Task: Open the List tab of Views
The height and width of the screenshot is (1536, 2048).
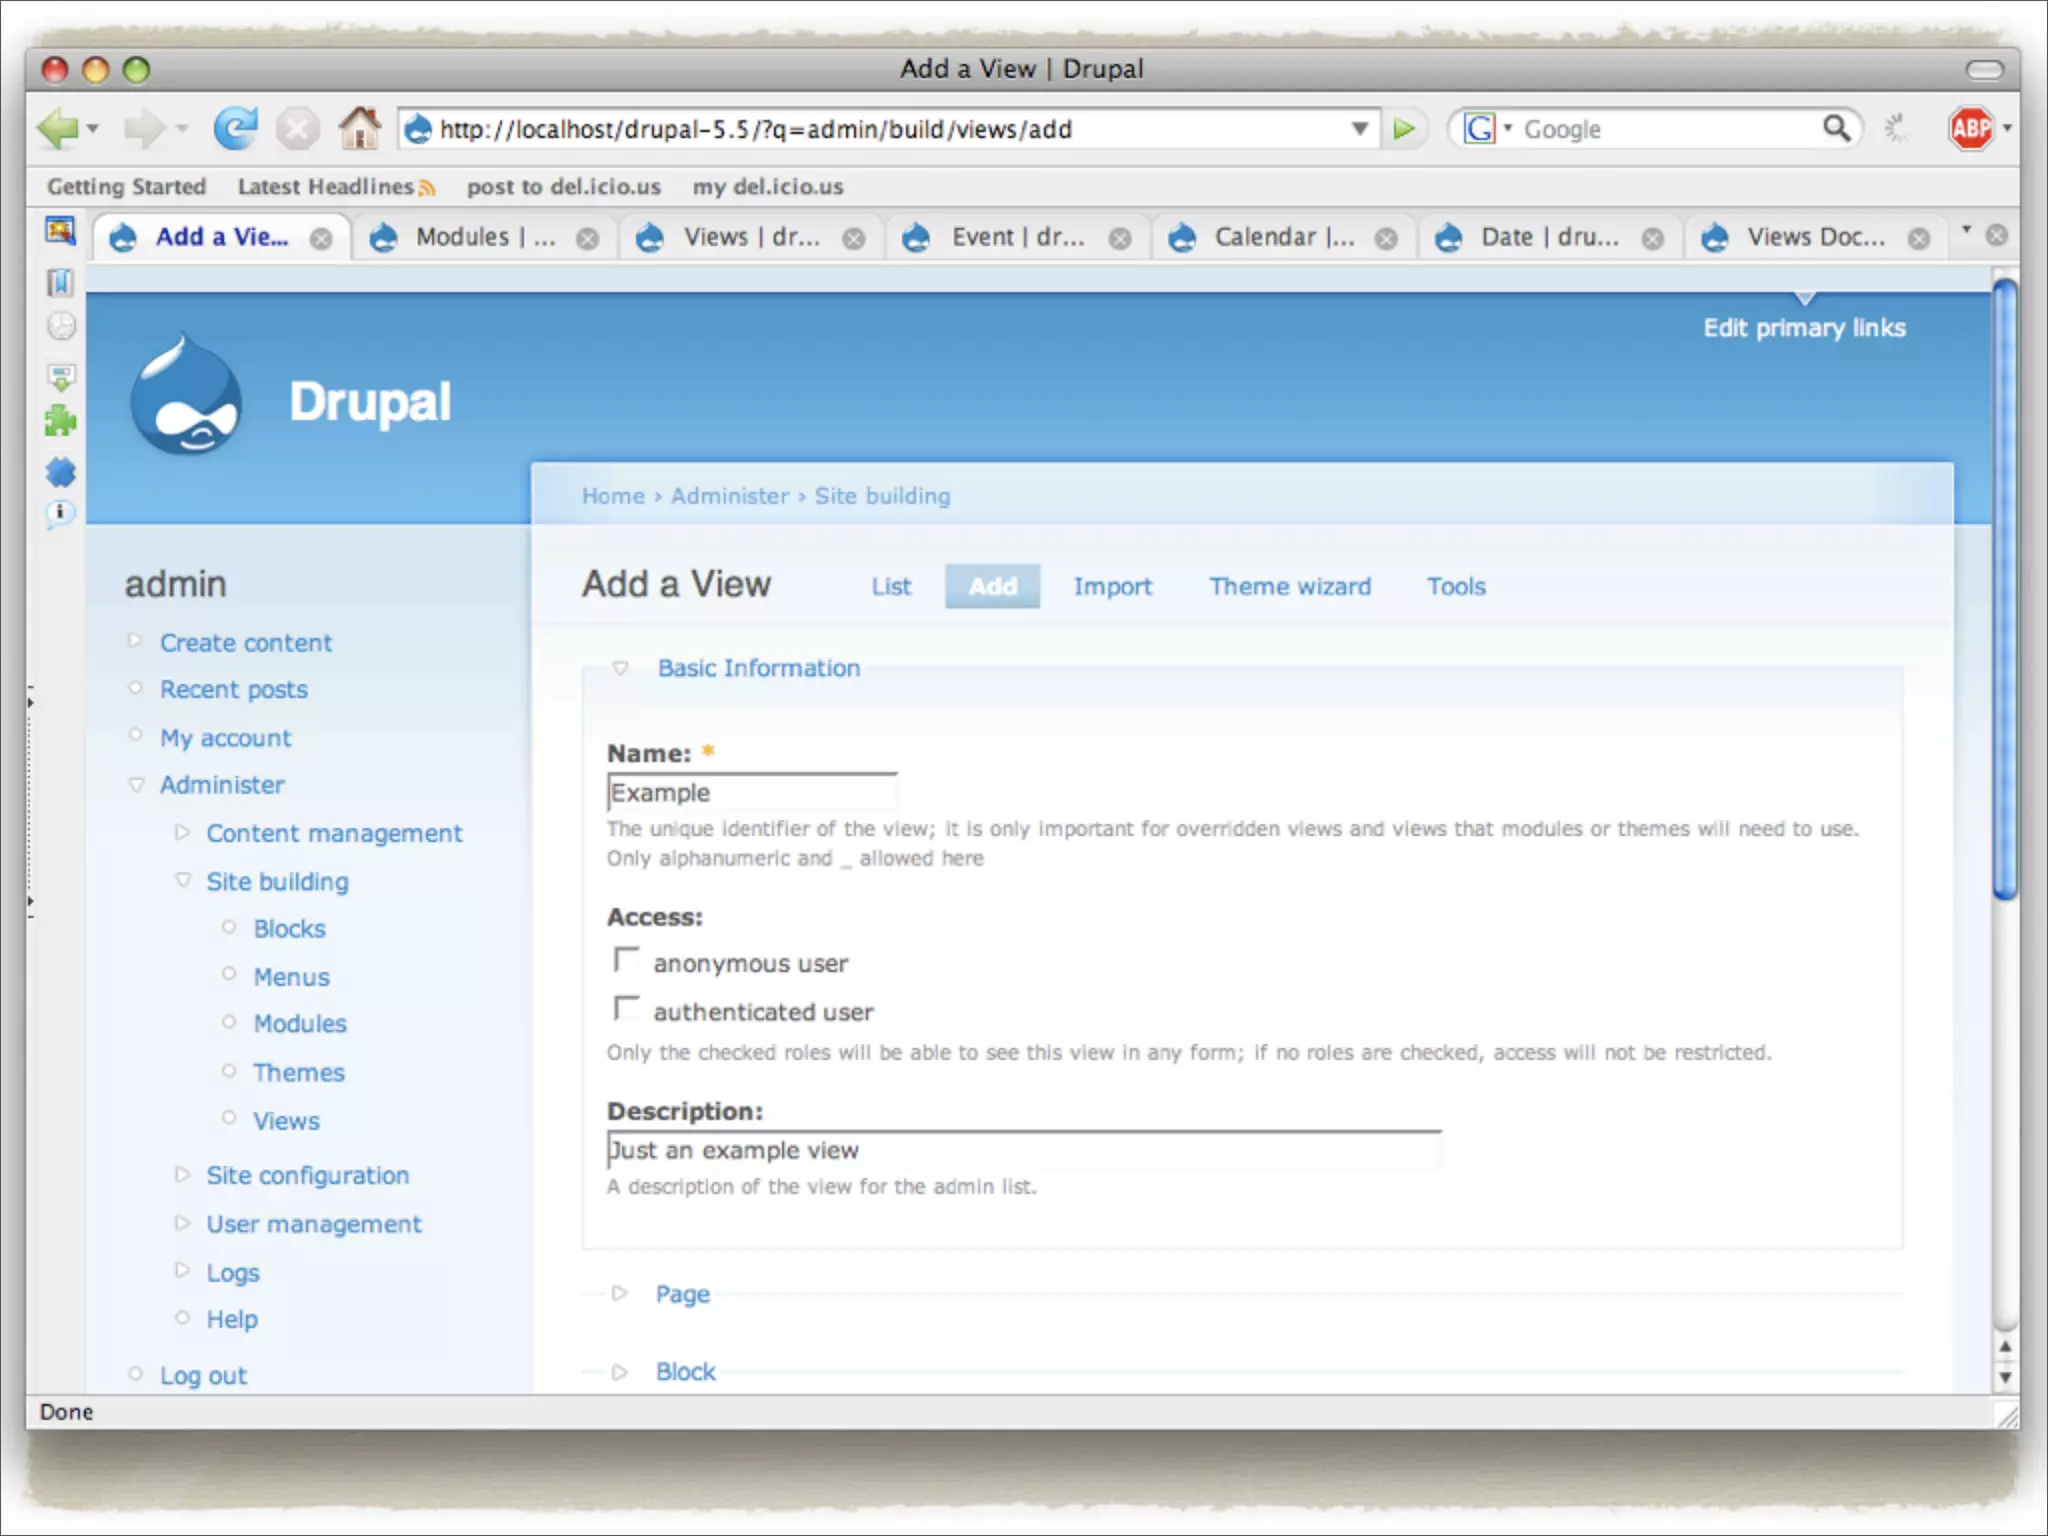Action: 891,587
